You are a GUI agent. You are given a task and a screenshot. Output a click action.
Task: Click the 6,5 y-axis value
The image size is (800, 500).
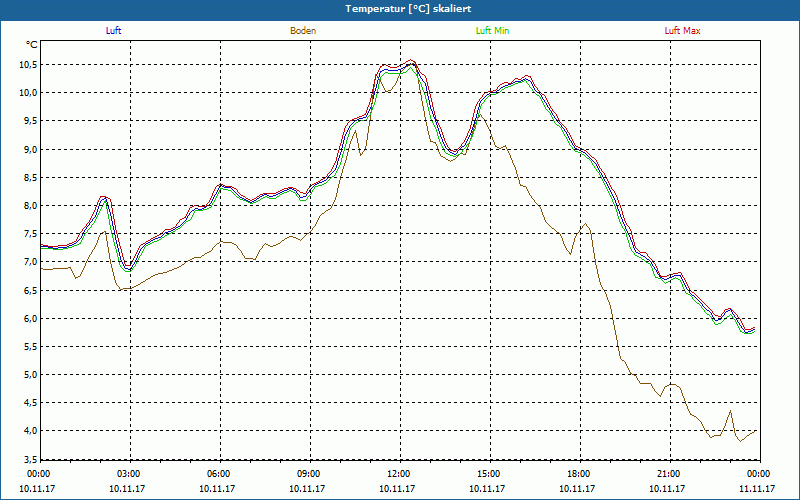(30, 290)
